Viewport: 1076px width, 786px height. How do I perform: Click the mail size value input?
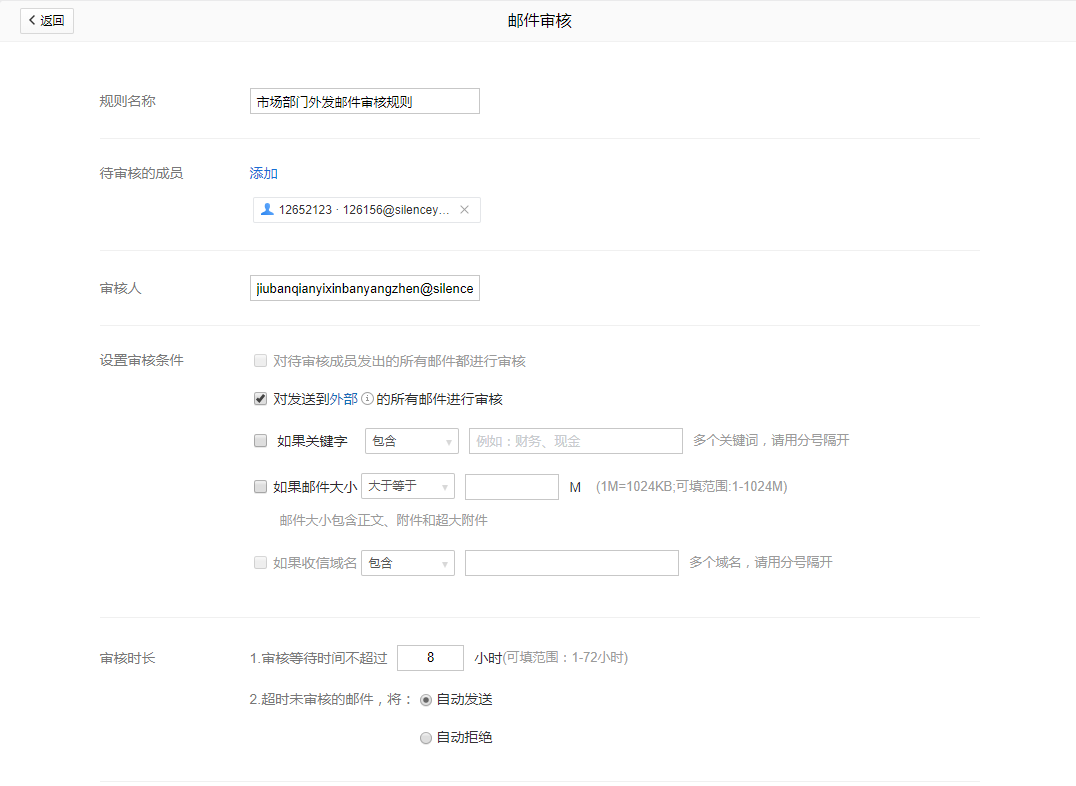511,487
